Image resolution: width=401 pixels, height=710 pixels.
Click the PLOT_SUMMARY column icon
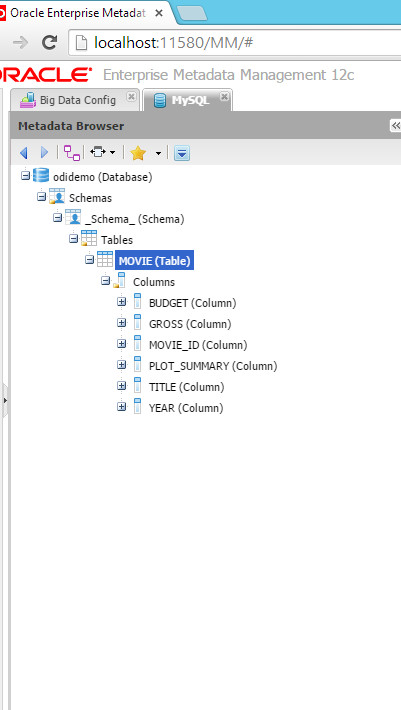pos(138,364)
